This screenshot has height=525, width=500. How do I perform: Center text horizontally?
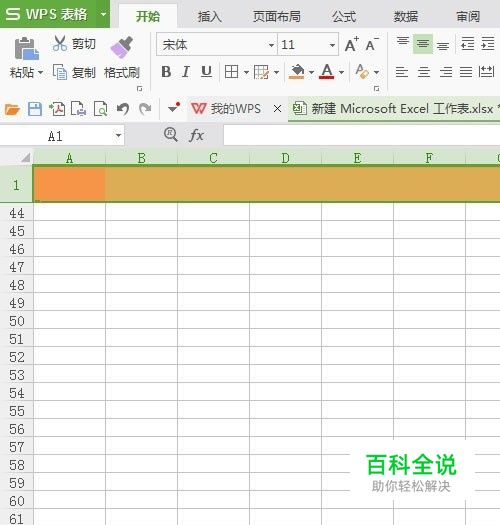[424, 72]
